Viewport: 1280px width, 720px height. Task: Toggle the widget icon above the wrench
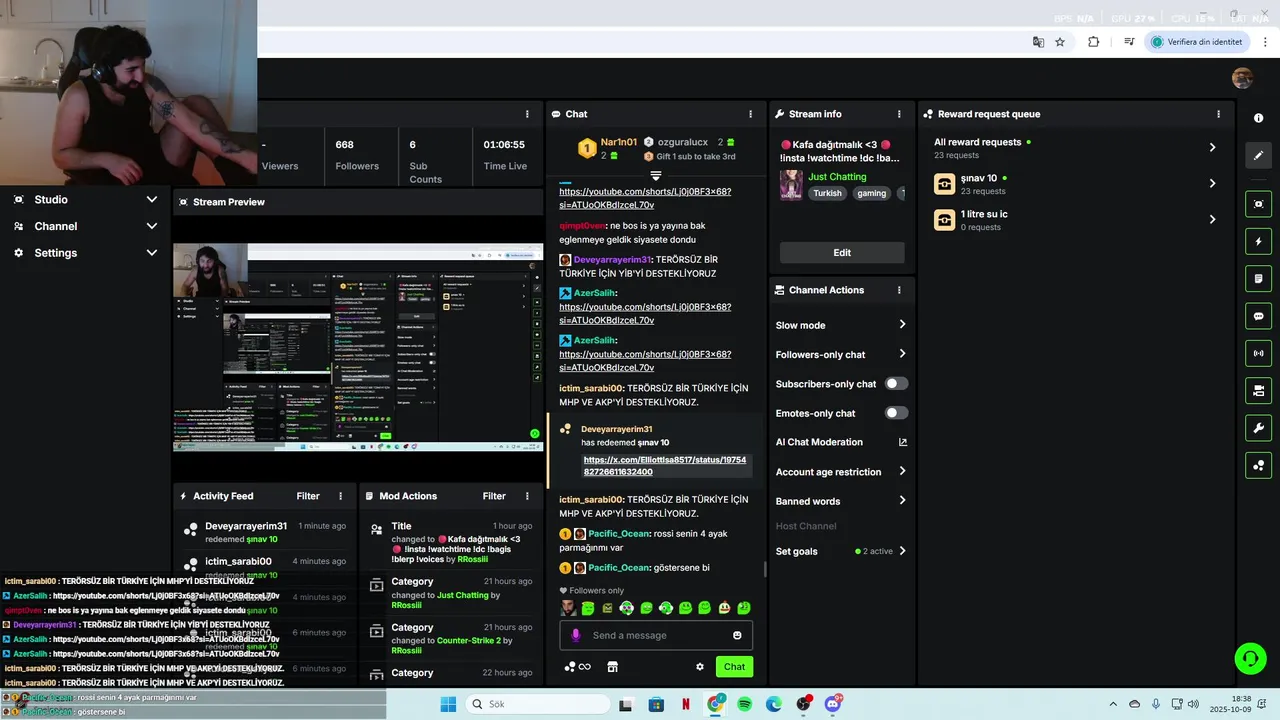point(1258,390)
